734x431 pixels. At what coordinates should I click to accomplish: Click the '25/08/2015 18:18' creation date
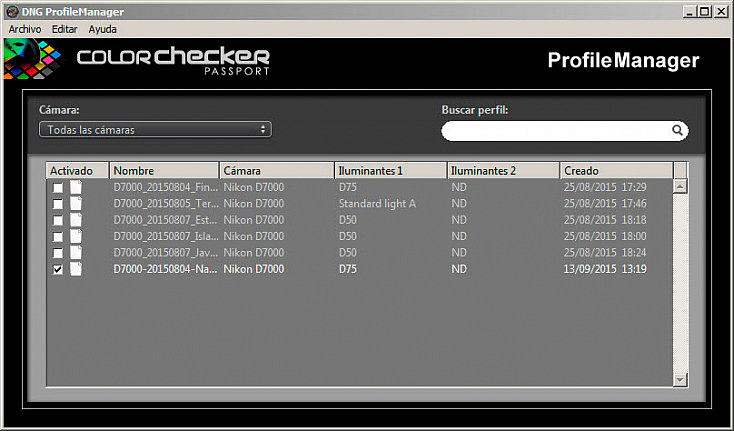click(605, 220)
